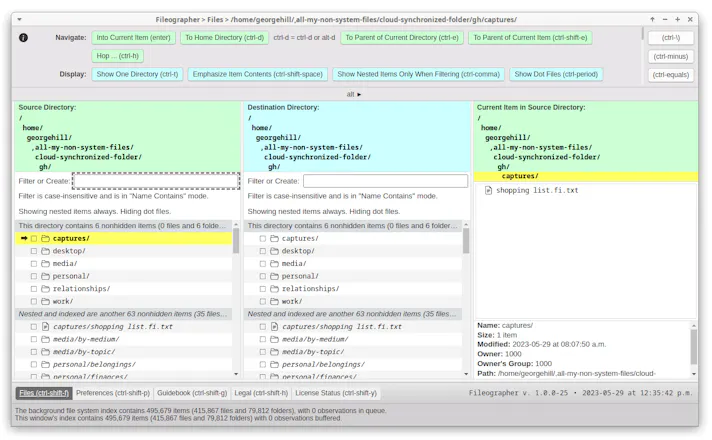This screenshot has height=440, width=712.
Task: Click the (ctrl-\) button
Action: point(671,38)
